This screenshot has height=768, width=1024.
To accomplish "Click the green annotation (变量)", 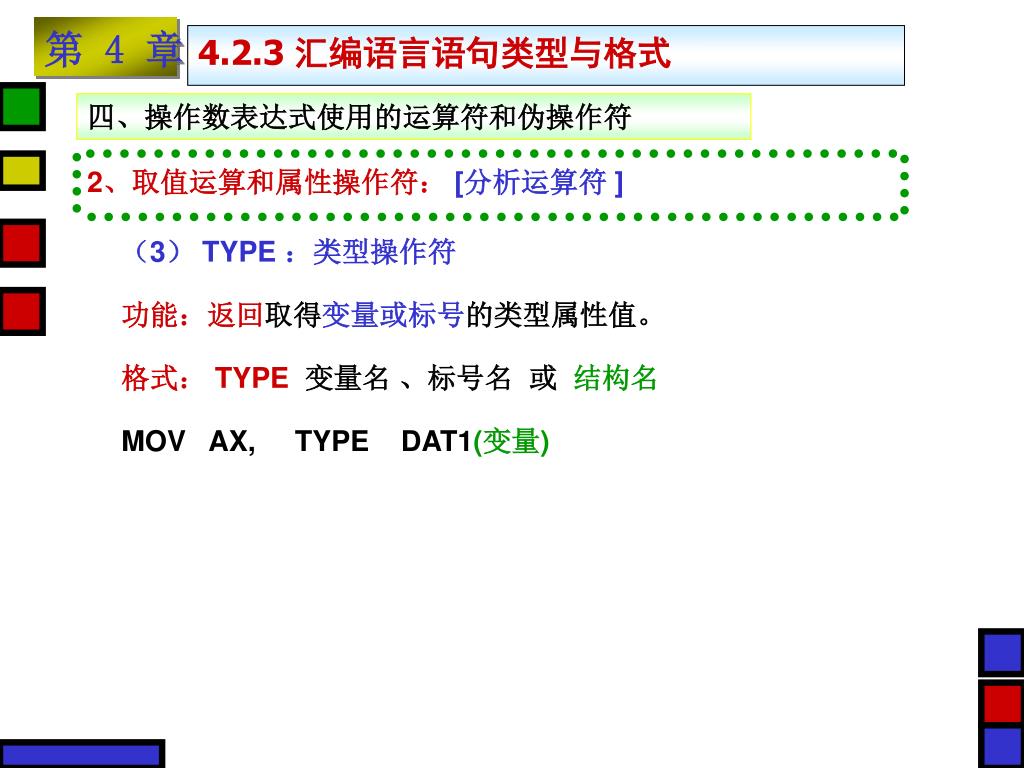I will click(511, 441).
